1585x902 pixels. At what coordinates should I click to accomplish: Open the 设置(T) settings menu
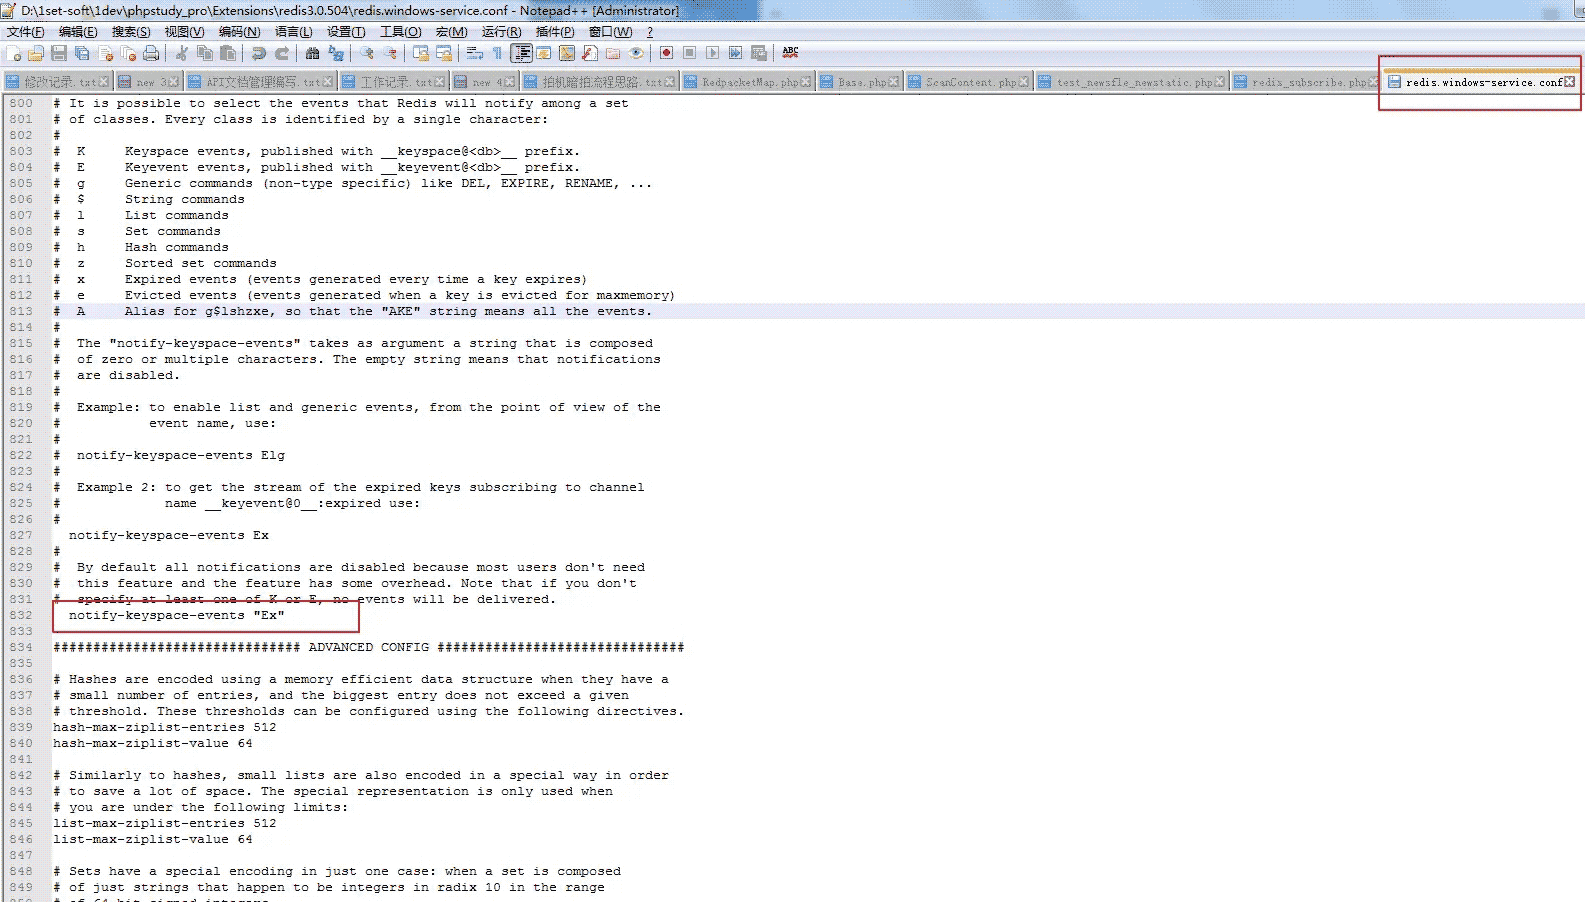[x=346, y=32]
